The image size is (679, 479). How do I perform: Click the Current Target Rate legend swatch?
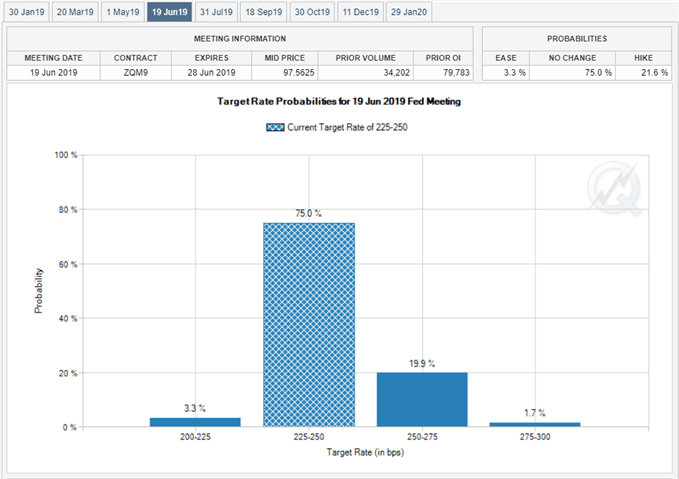275,127
